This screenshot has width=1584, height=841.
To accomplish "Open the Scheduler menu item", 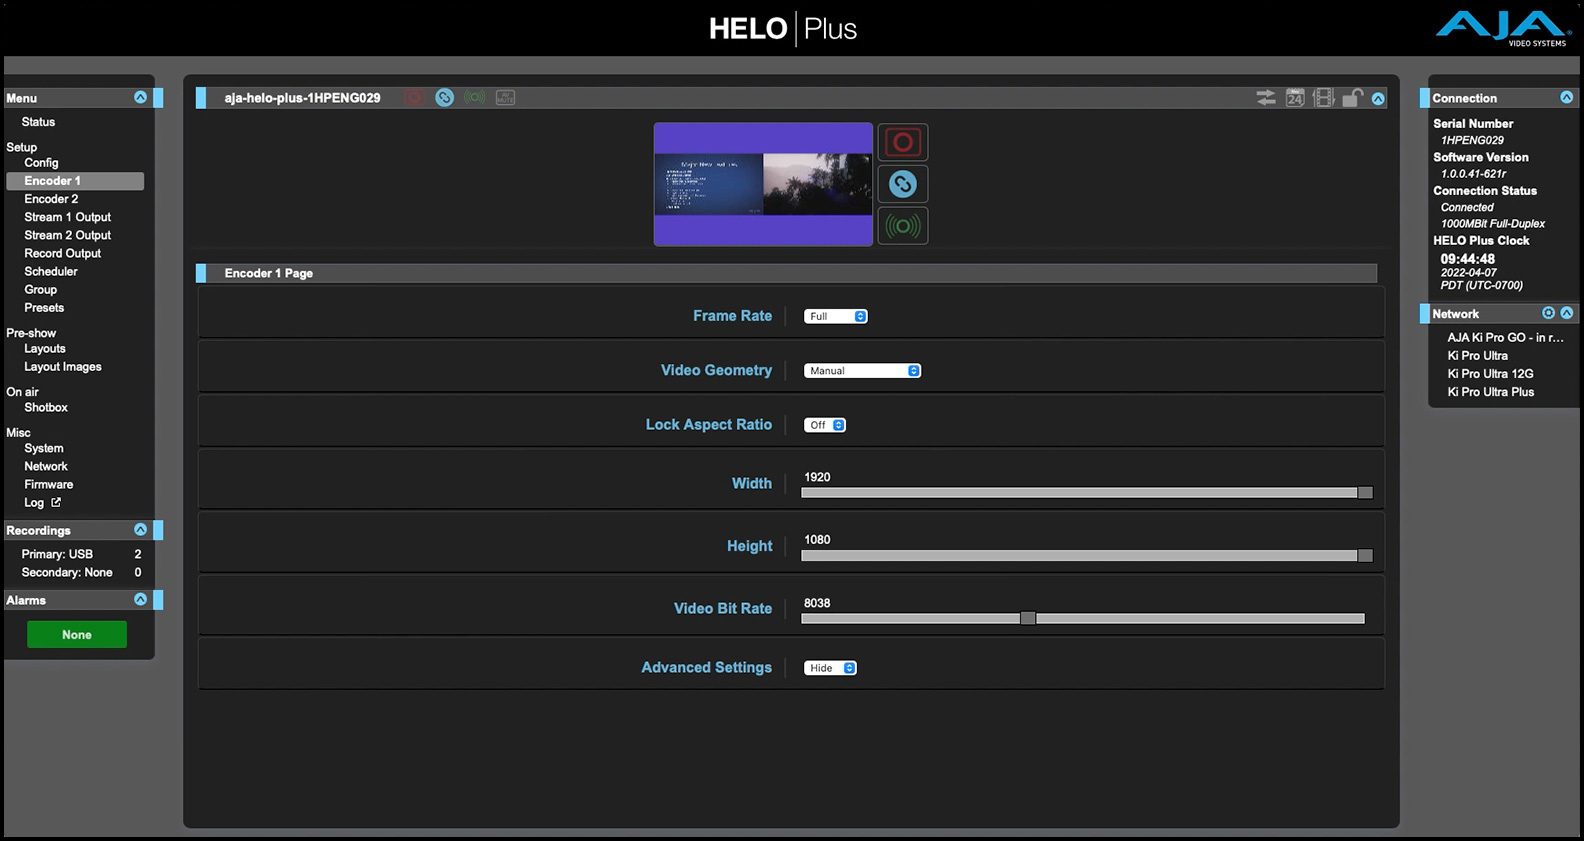I will (x=51, y=272).
